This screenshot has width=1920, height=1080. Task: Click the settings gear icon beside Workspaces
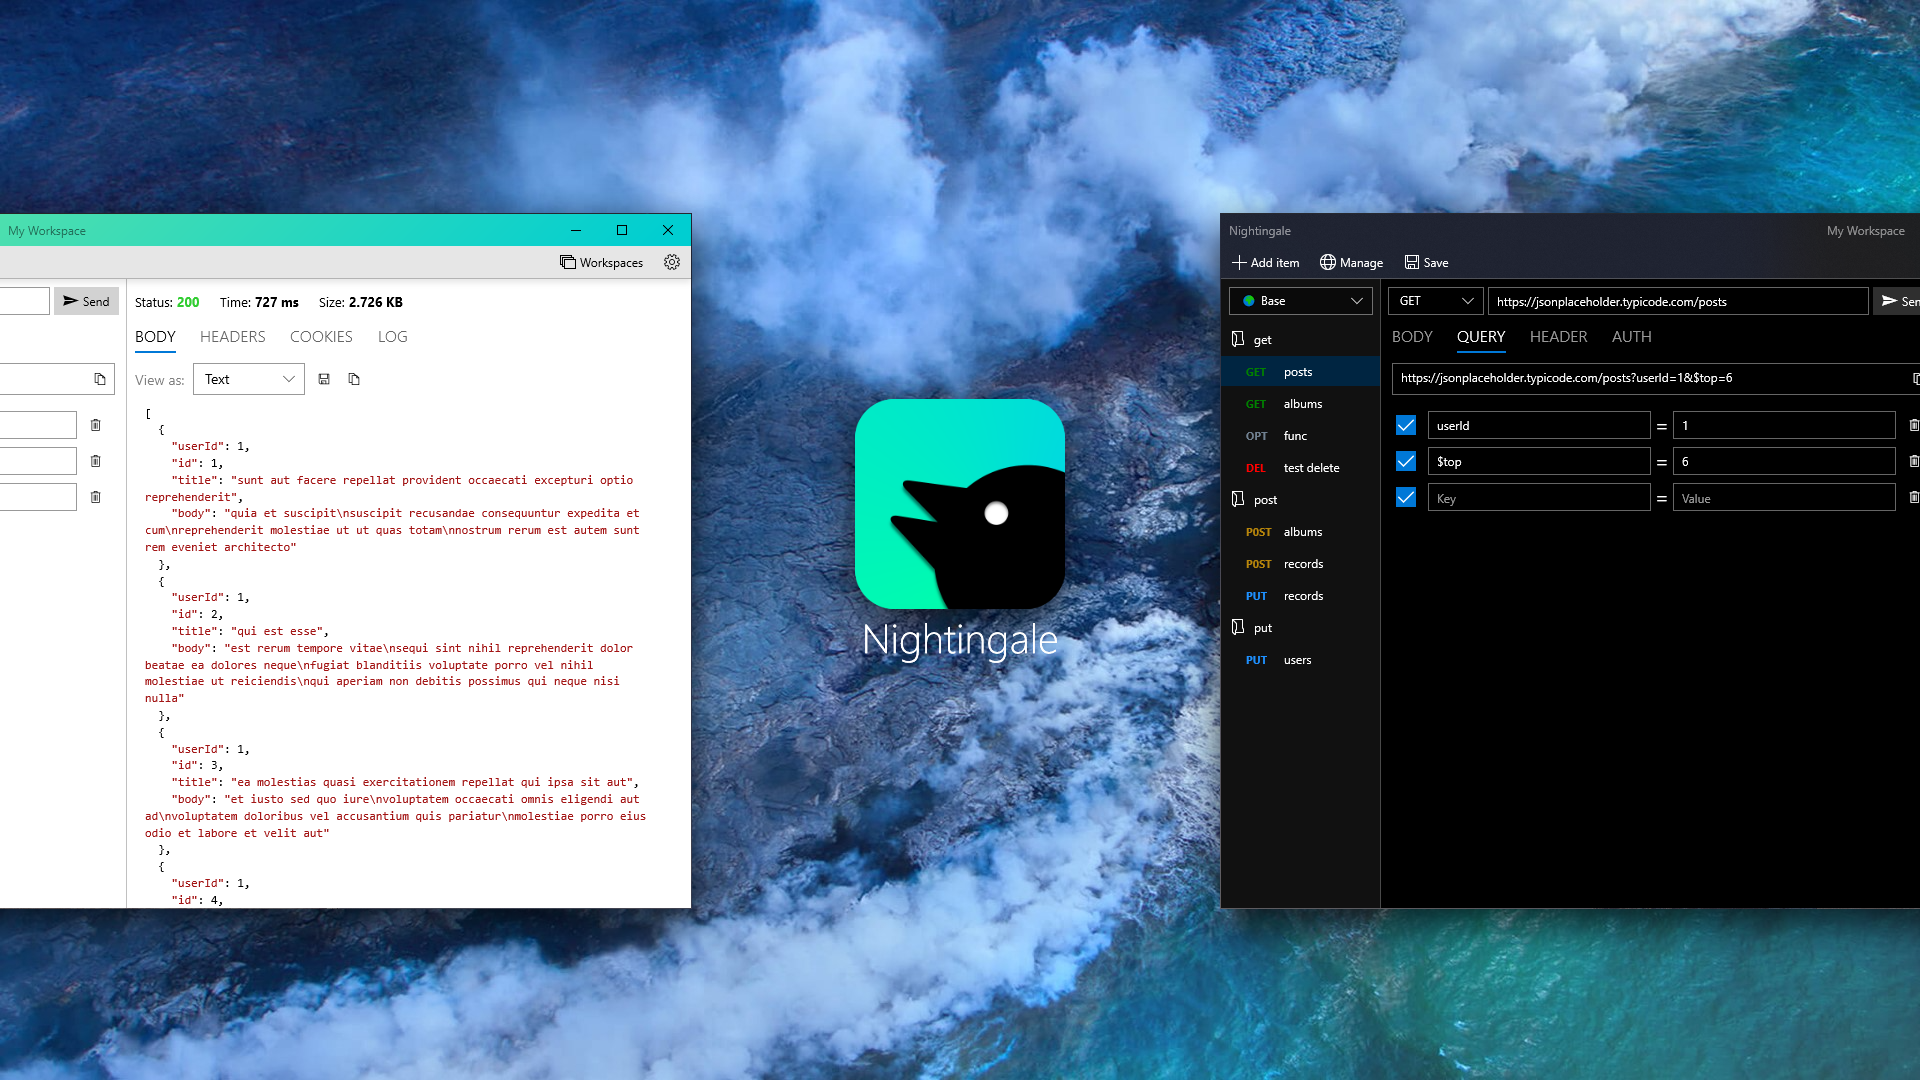click(672, 262)
